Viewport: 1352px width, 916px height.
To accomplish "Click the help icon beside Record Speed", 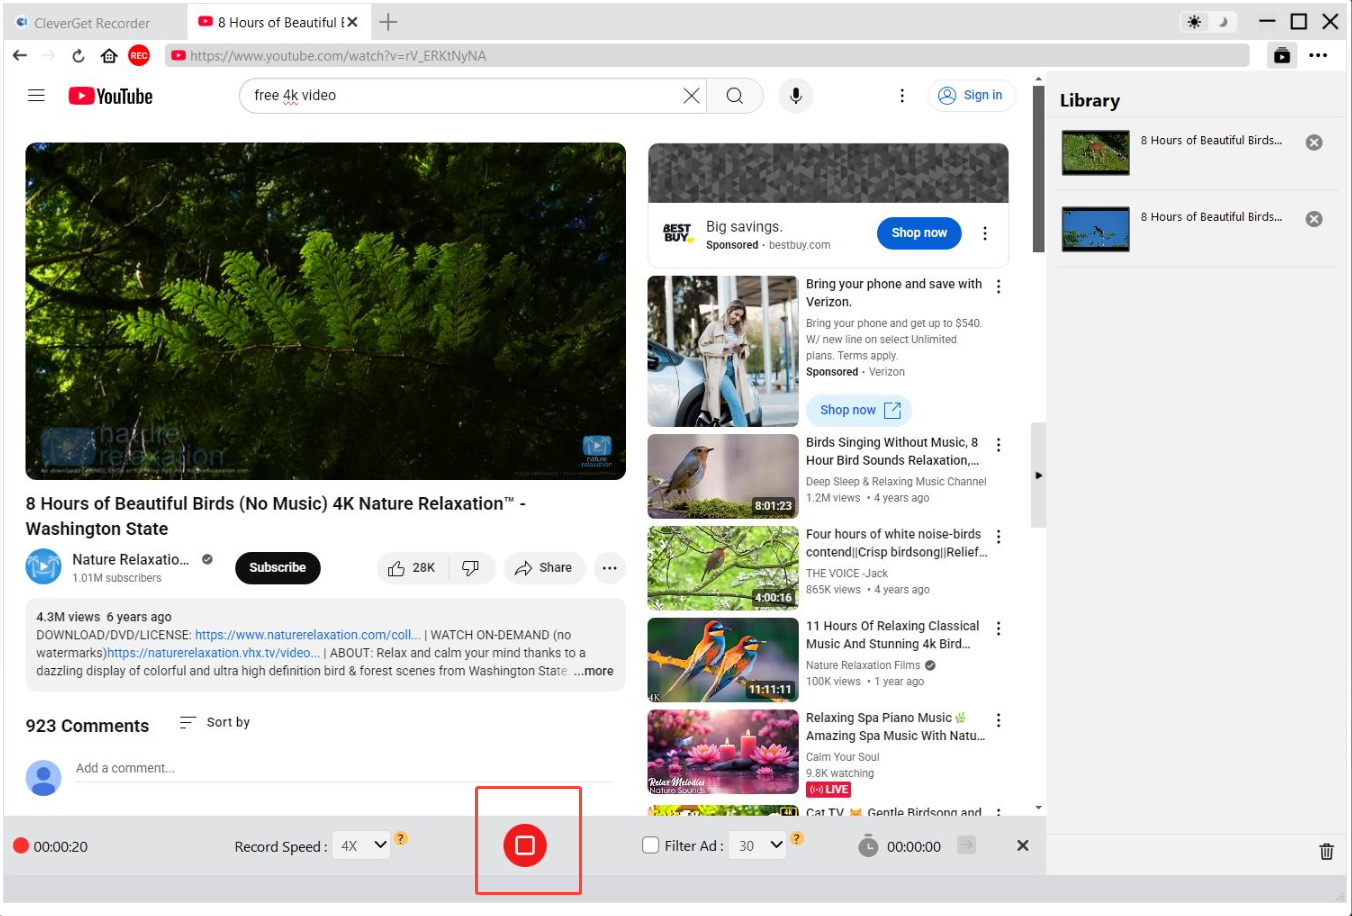I will 401,838.
